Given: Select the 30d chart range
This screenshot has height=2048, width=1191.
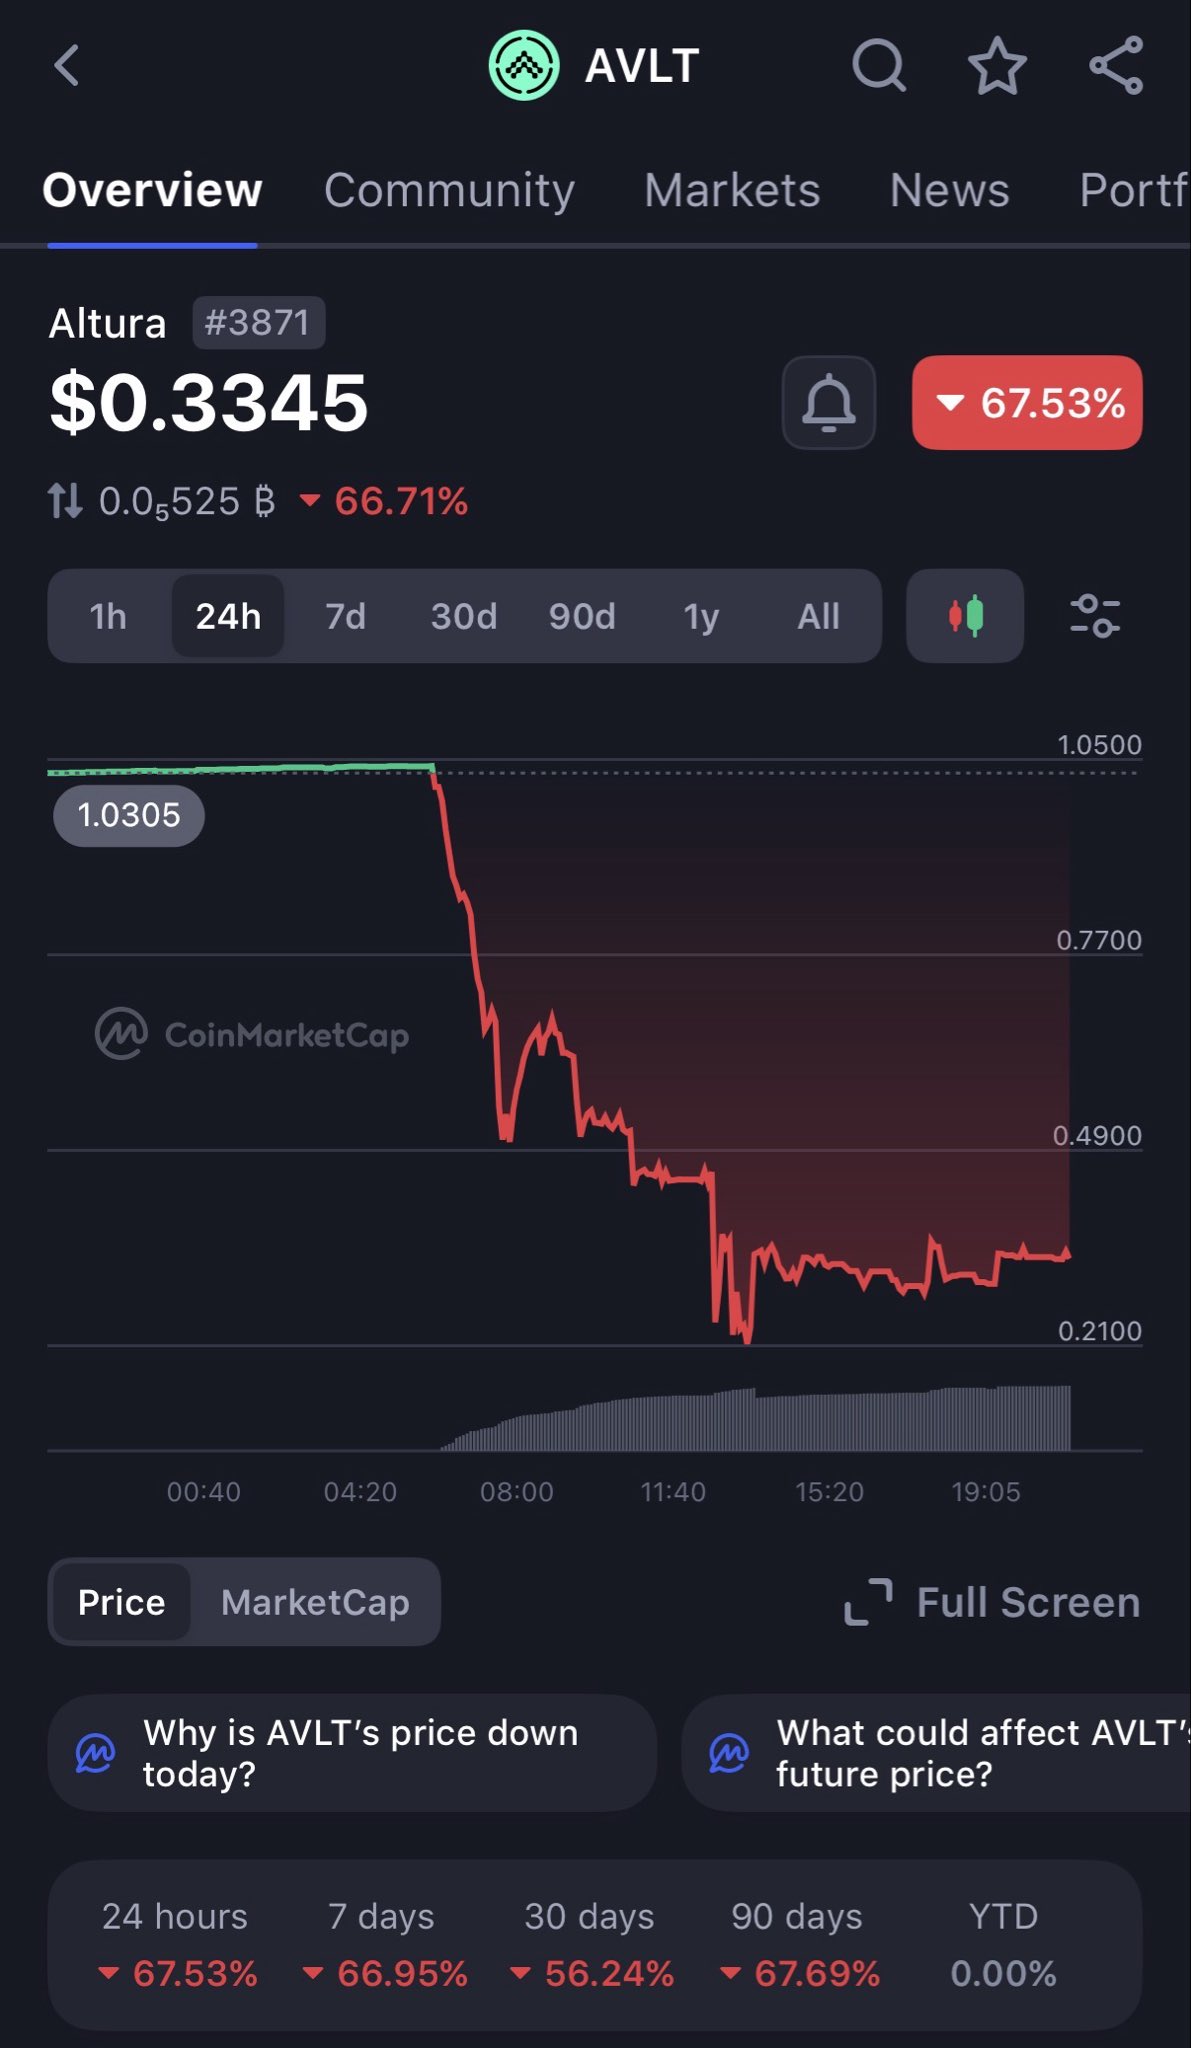Looking at the screenshot, I should pos(464,616).
